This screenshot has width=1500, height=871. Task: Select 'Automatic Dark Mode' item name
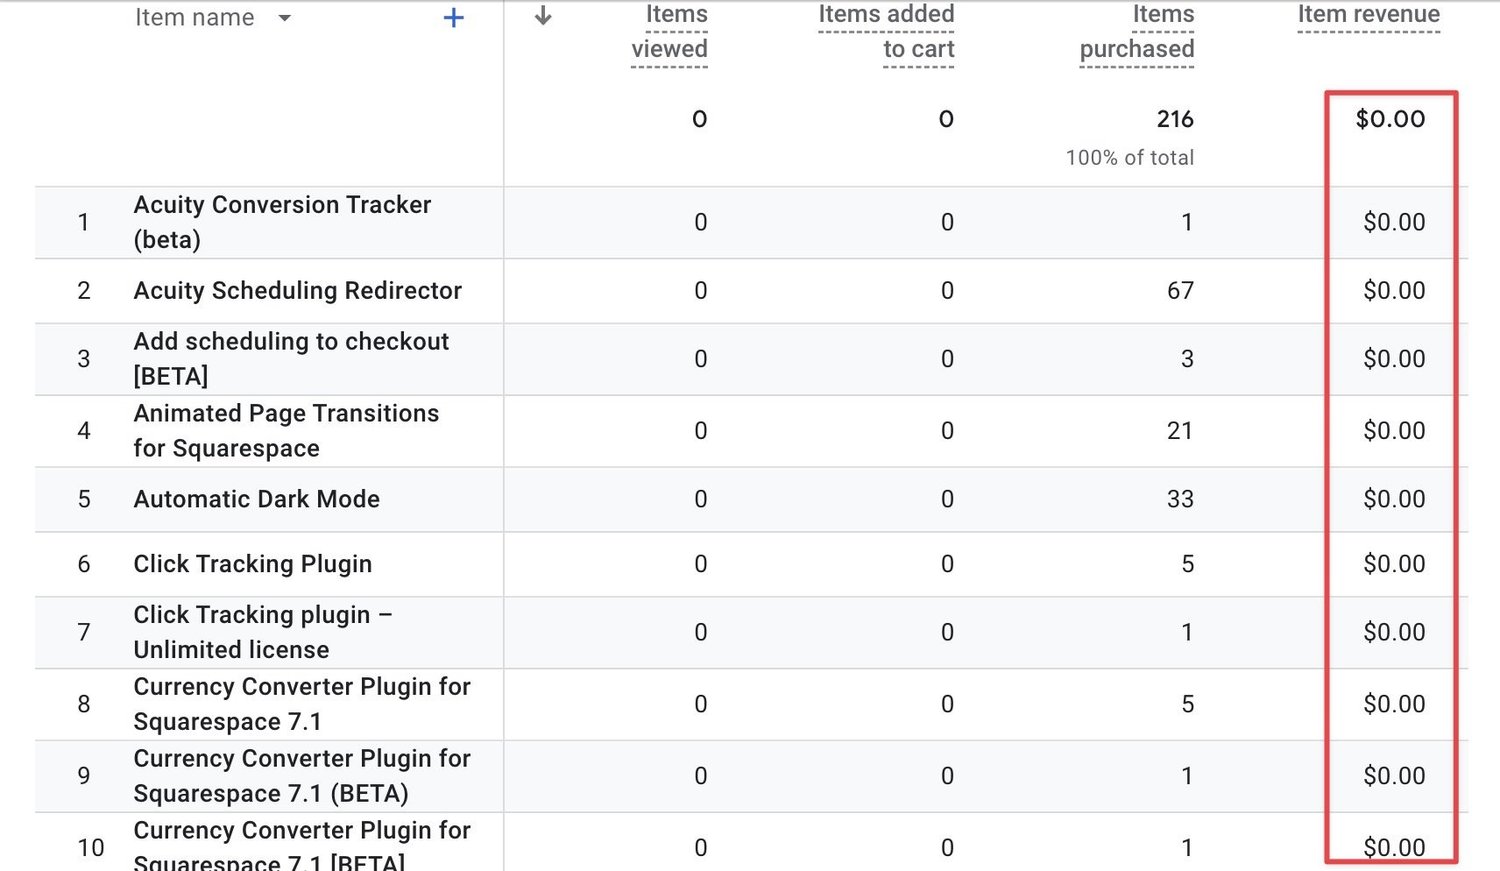tap(257, 499)
